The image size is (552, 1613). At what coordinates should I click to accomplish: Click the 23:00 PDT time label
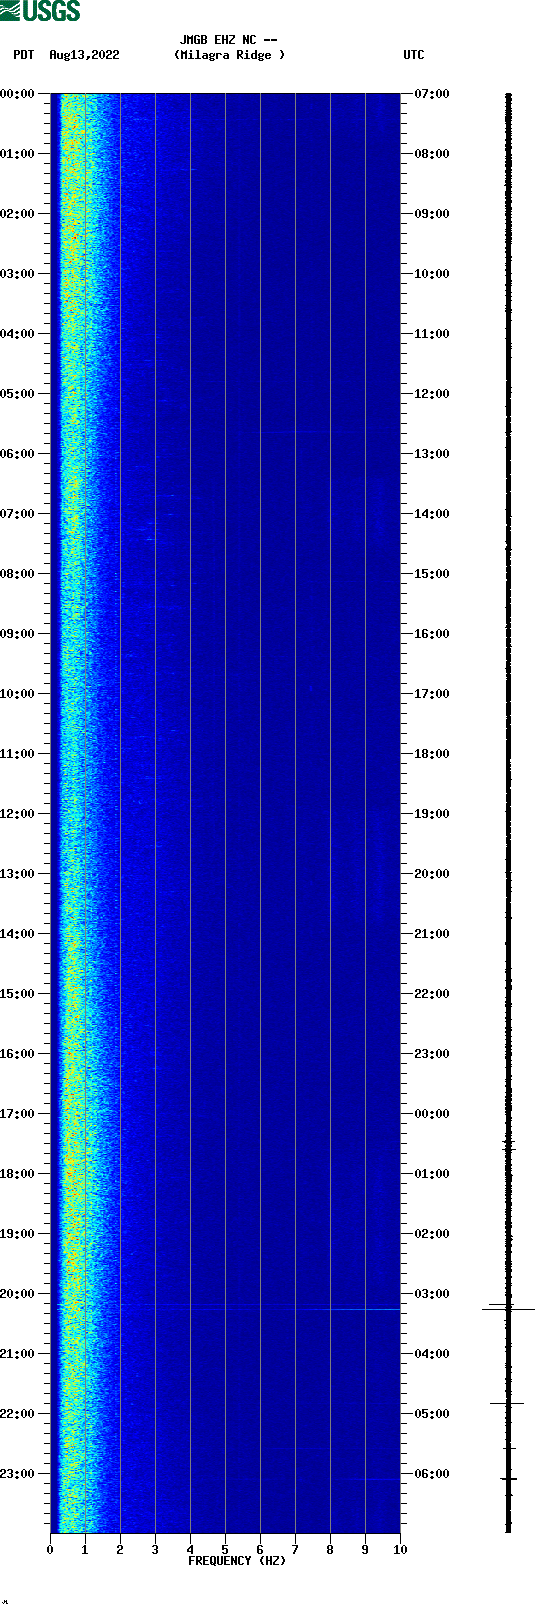pyautogui.click(x=17, y=1474)
